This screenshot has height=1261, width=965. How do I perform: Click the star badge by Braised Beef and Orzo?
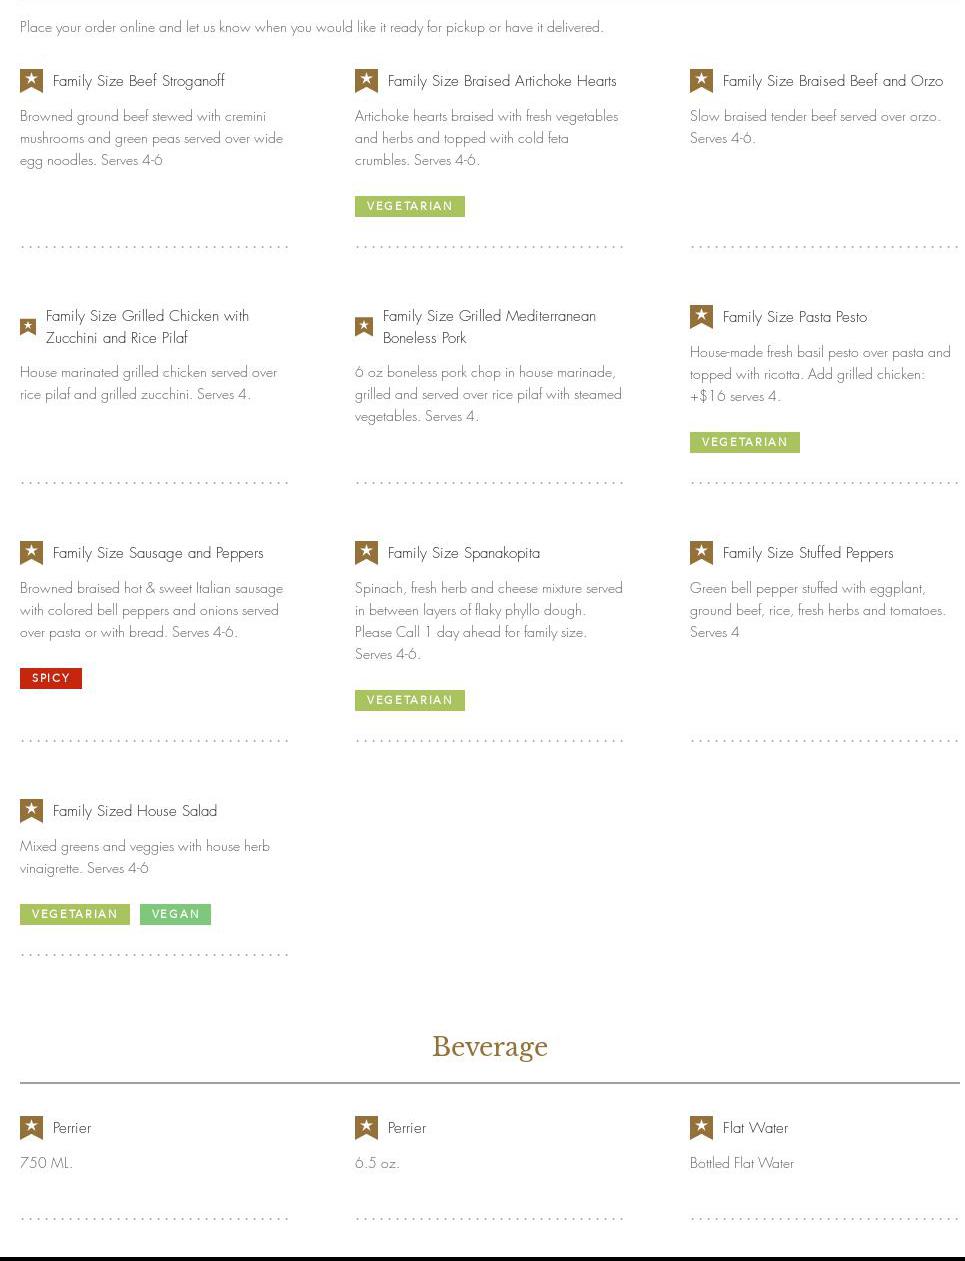tap(701, 81)
